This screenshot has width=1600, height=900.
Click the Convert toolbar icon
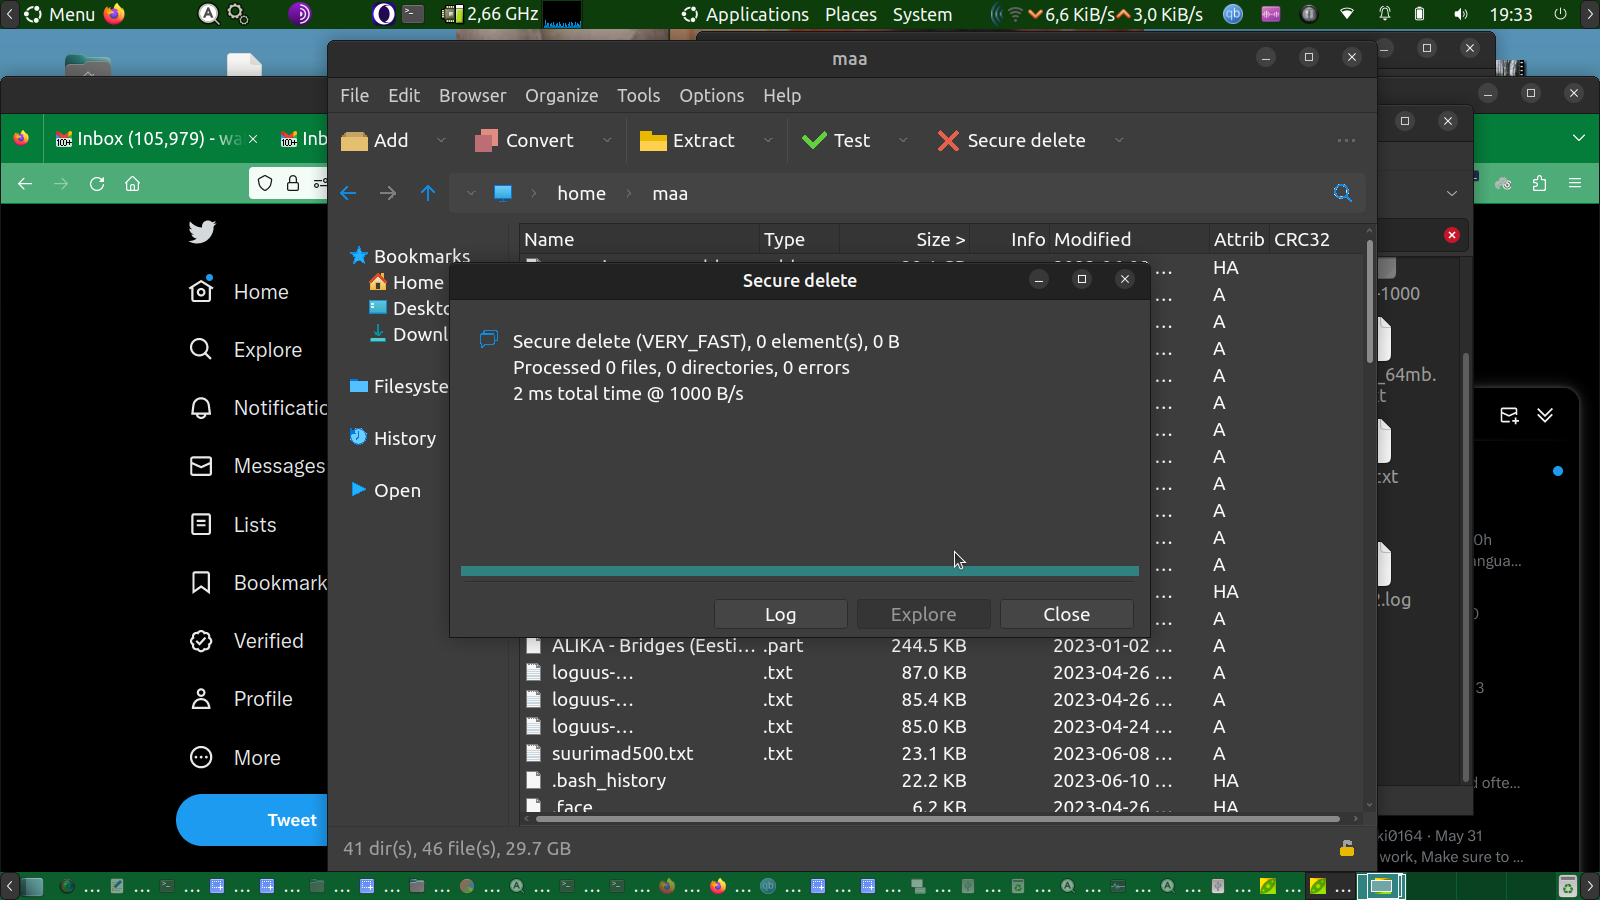point(487,141)
